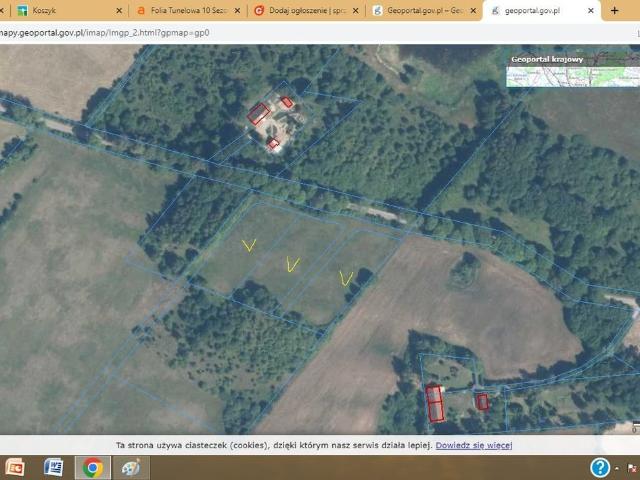
Task: Open Microsoft Word from the taskbar
Action: (53, 467)
